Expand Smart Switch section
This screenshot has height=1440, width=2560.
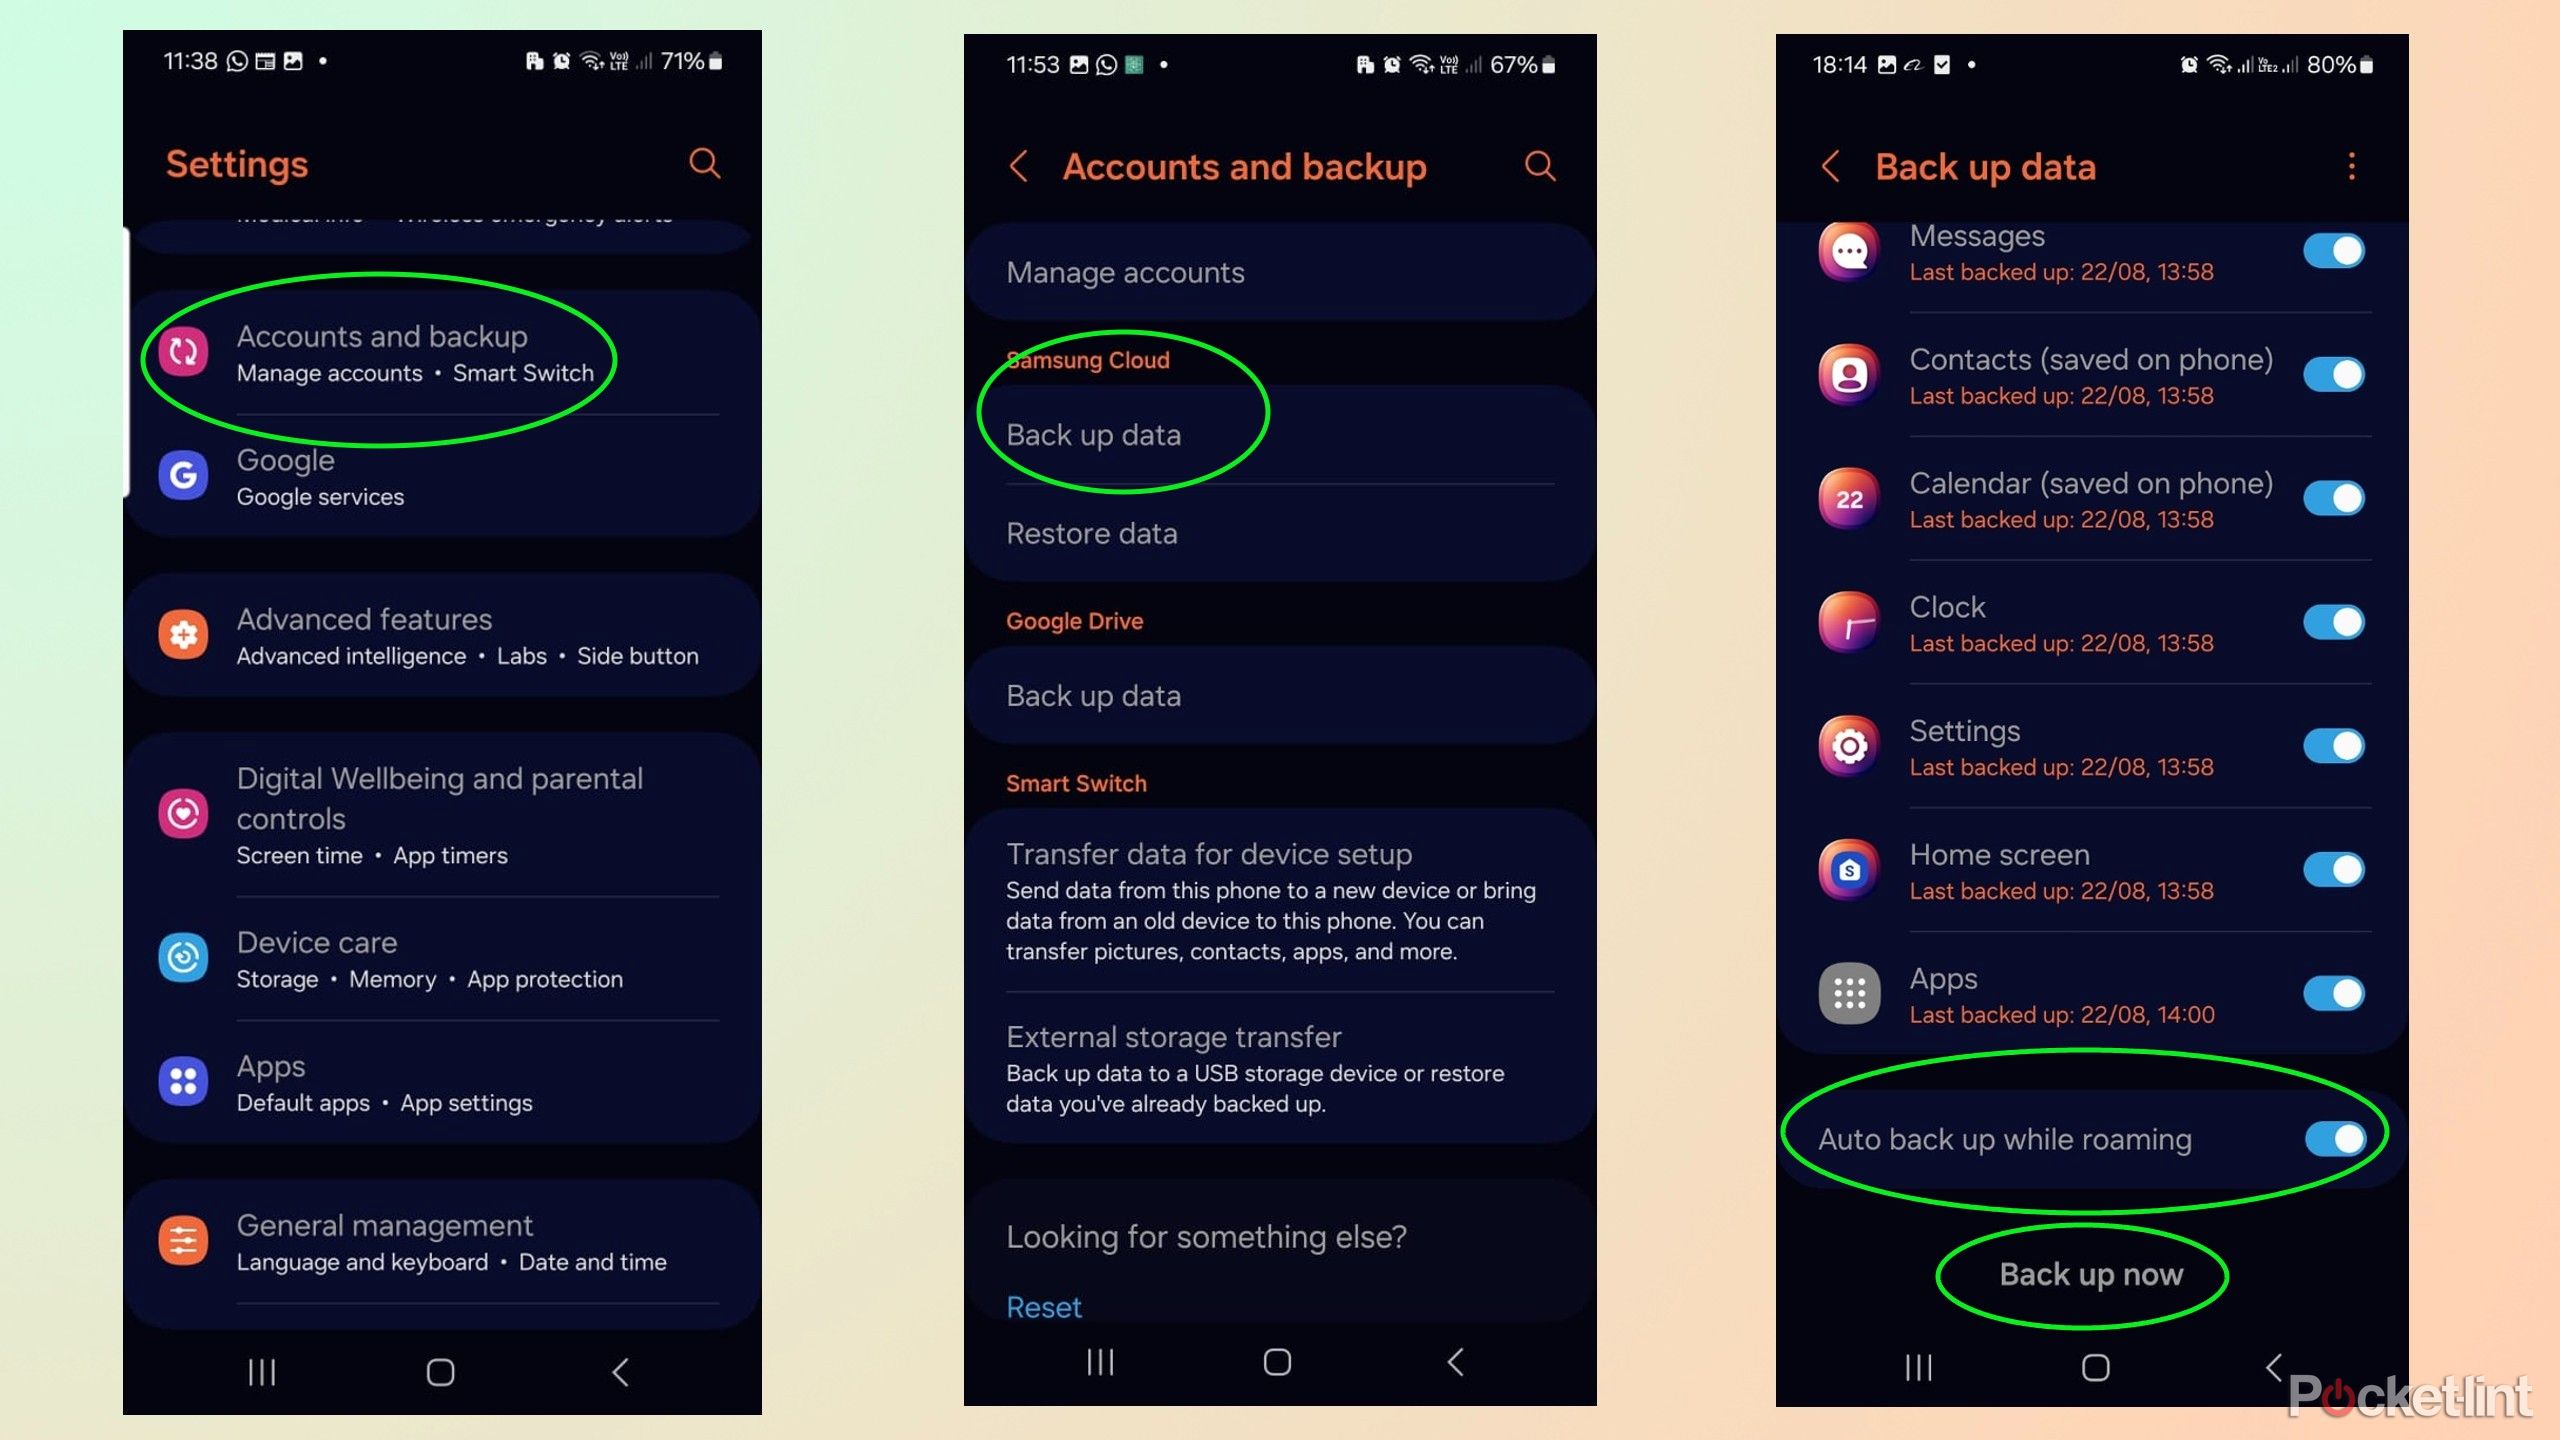point(1076,782)
